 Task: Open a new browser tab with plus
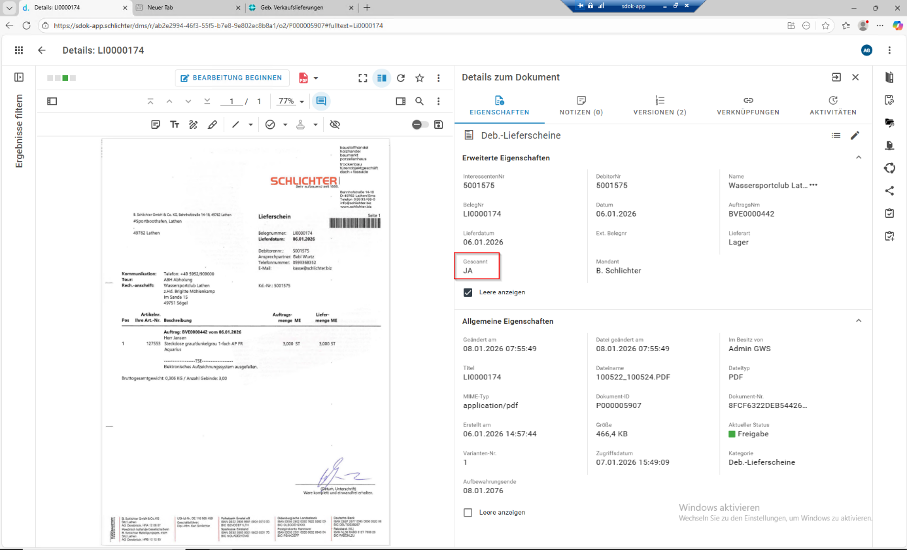[x=367, y=8]
